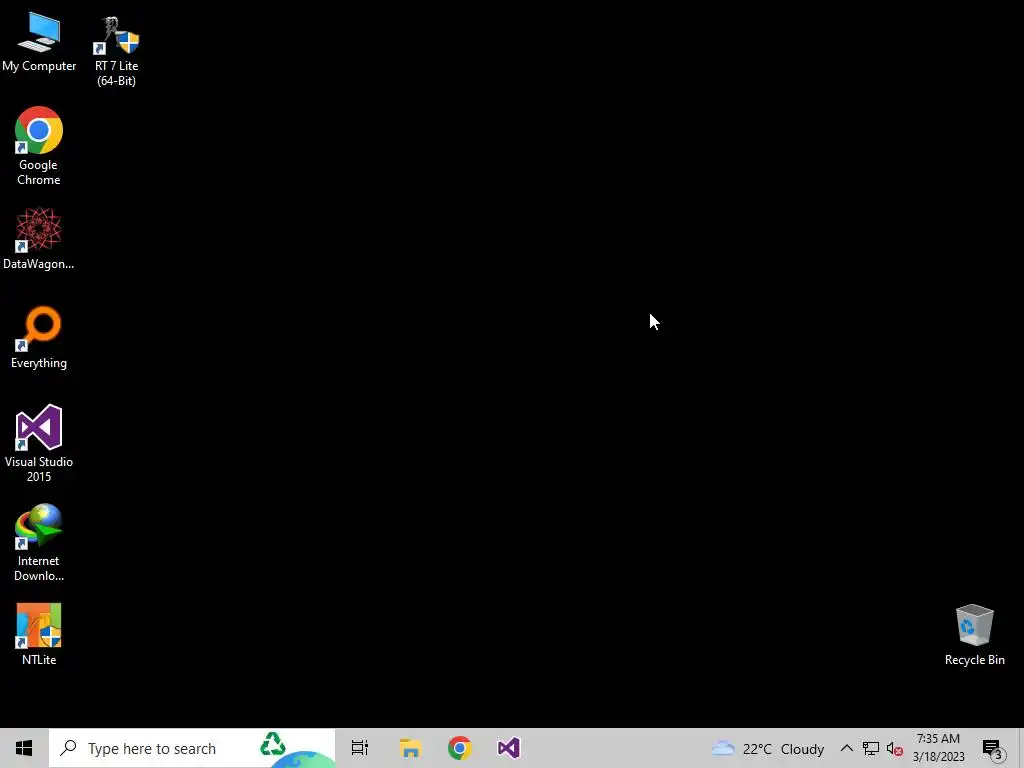Screen dimensions: 1024x768
Task: Select the Everything search shortcut
Action: [x=39, y=337]
